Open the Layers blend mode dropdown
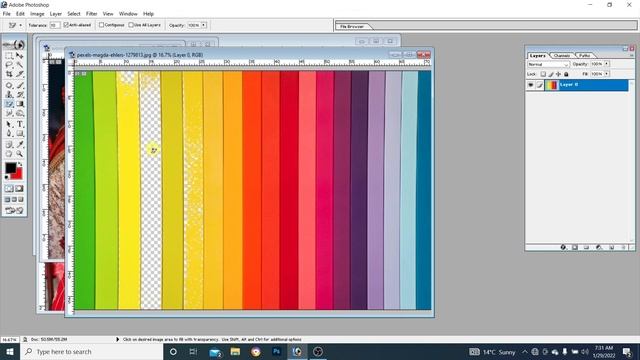 548,64
